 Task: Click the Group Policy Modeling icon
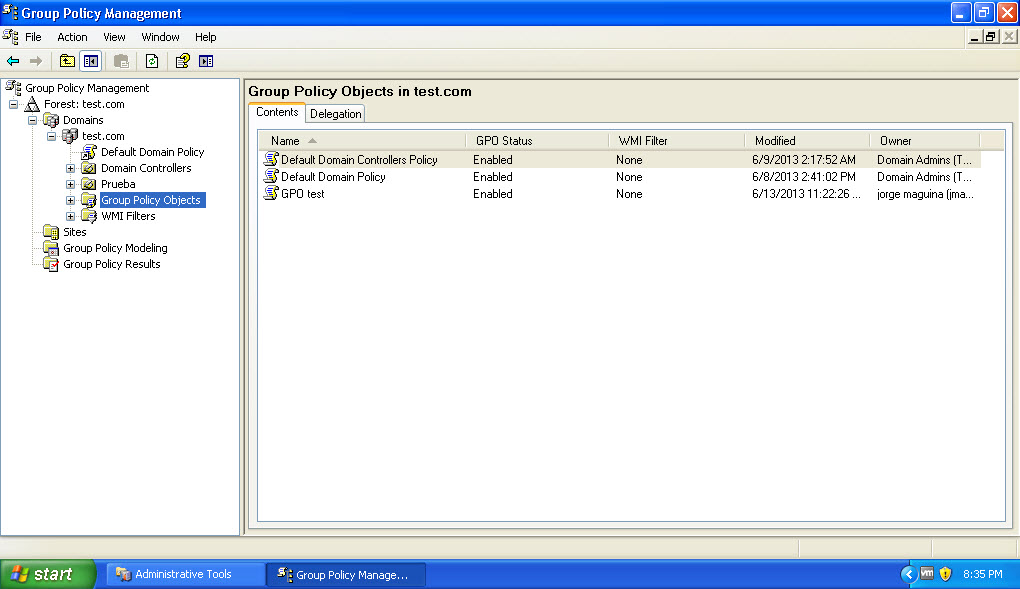[x=51, y=248]
